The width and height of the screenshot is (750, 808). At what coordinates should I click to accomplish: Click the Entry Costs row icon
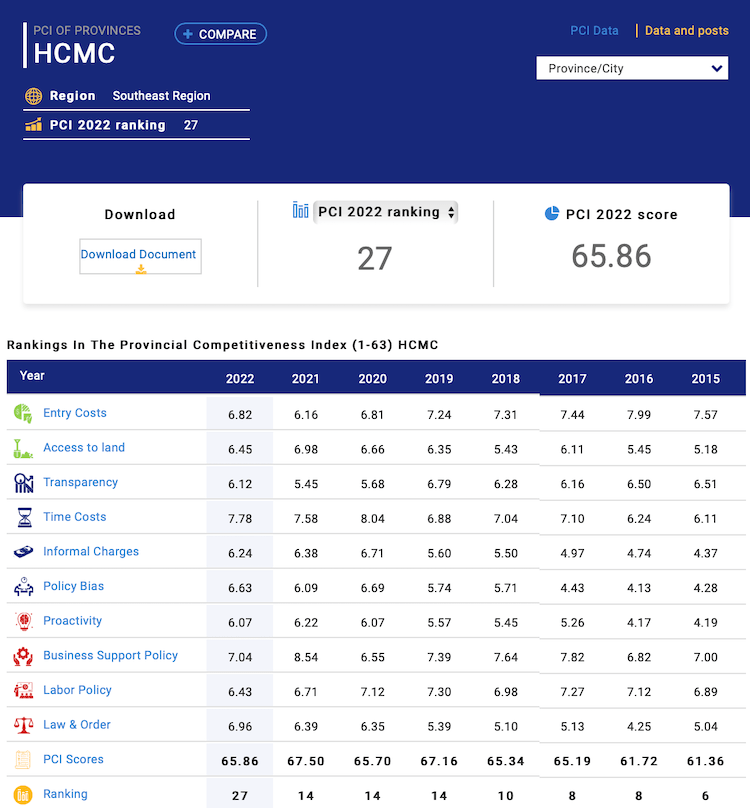(x=23, y=413)
